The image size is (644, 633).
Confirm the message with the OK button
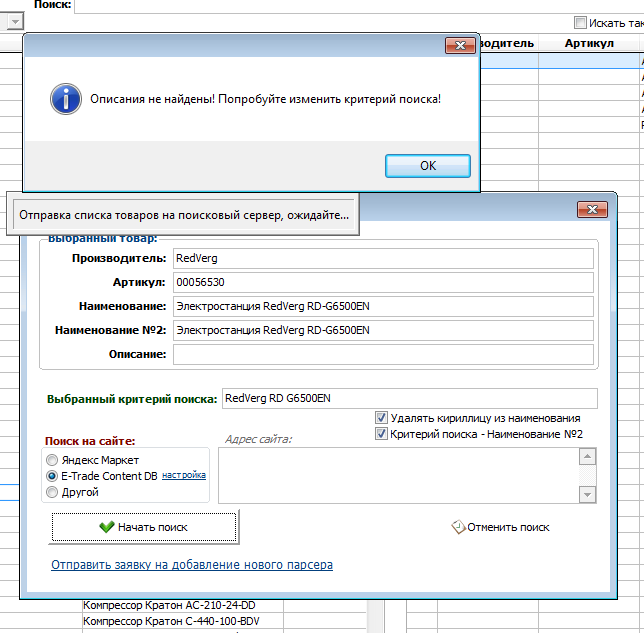coord(428,166)
